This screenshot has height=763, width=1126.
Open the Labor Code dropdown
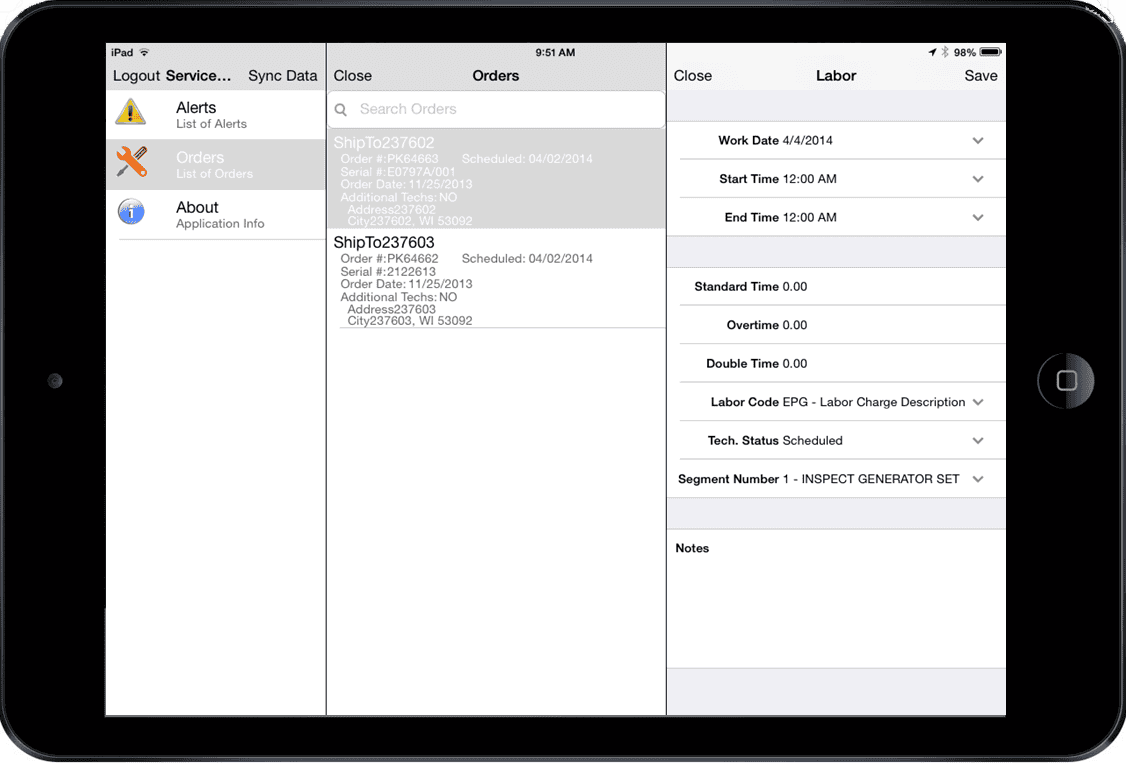(977, 402)
